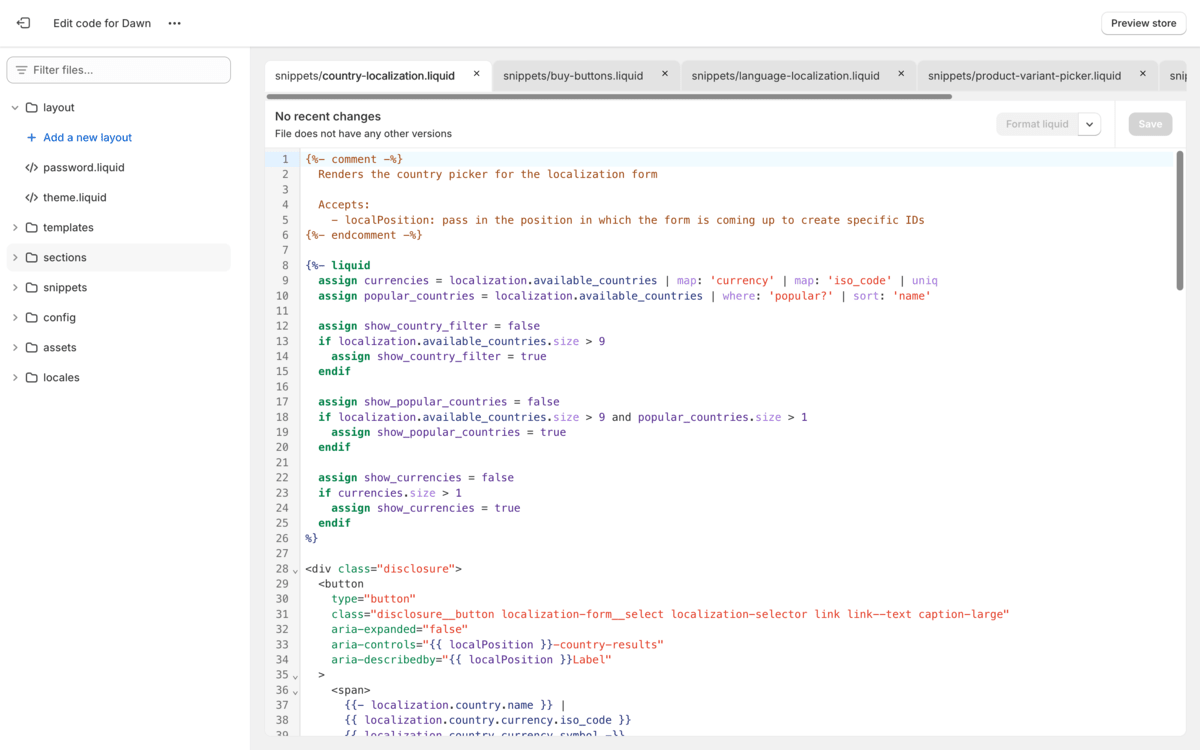Expand the sections folder
Image resolution: width=1200 pixels, height=750 pixels.
click(x=15, y=257)
